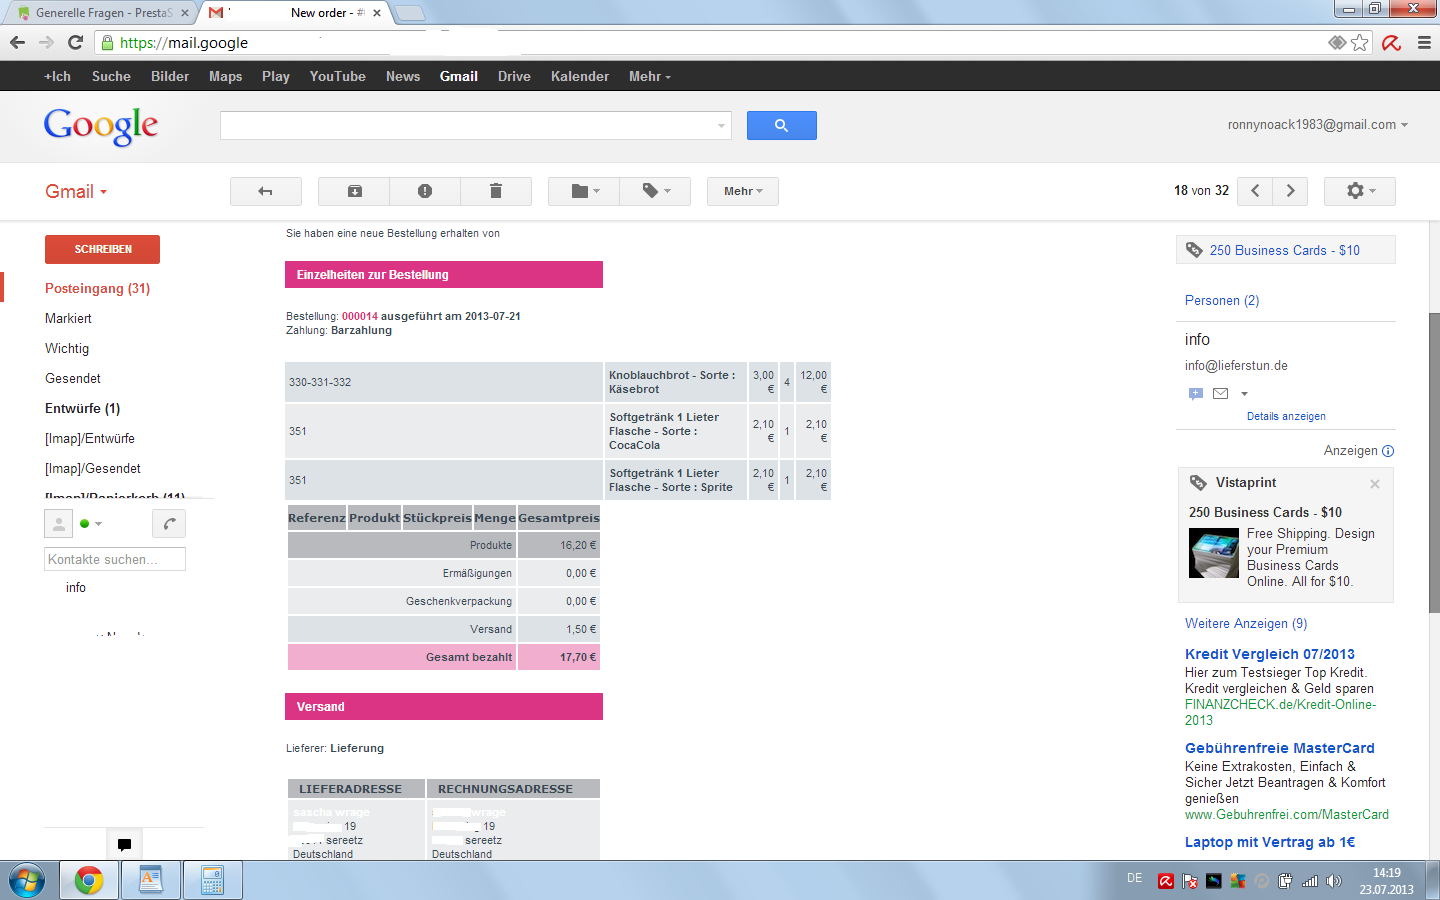Open Drive from the Google bar

click(x=514, y=76)
